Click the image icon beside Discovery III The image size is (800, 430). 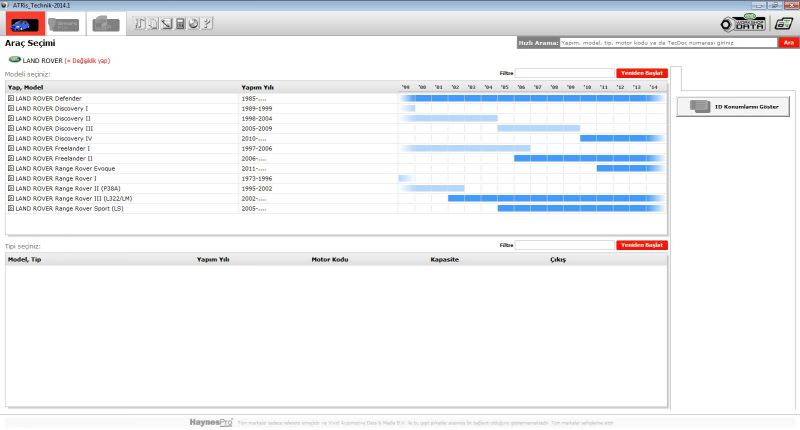click(x=10, y=128)
